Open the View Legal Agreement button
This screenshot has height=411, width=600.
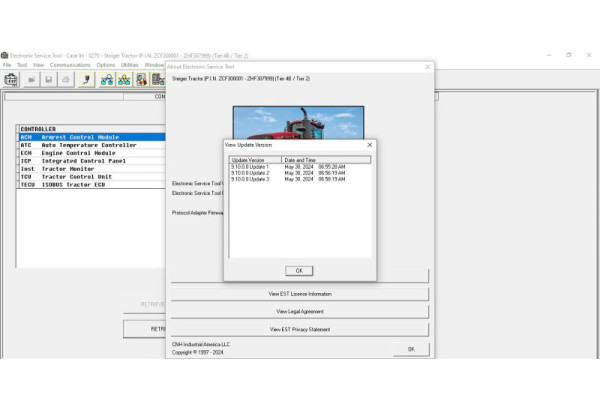(x=300, y=312)
